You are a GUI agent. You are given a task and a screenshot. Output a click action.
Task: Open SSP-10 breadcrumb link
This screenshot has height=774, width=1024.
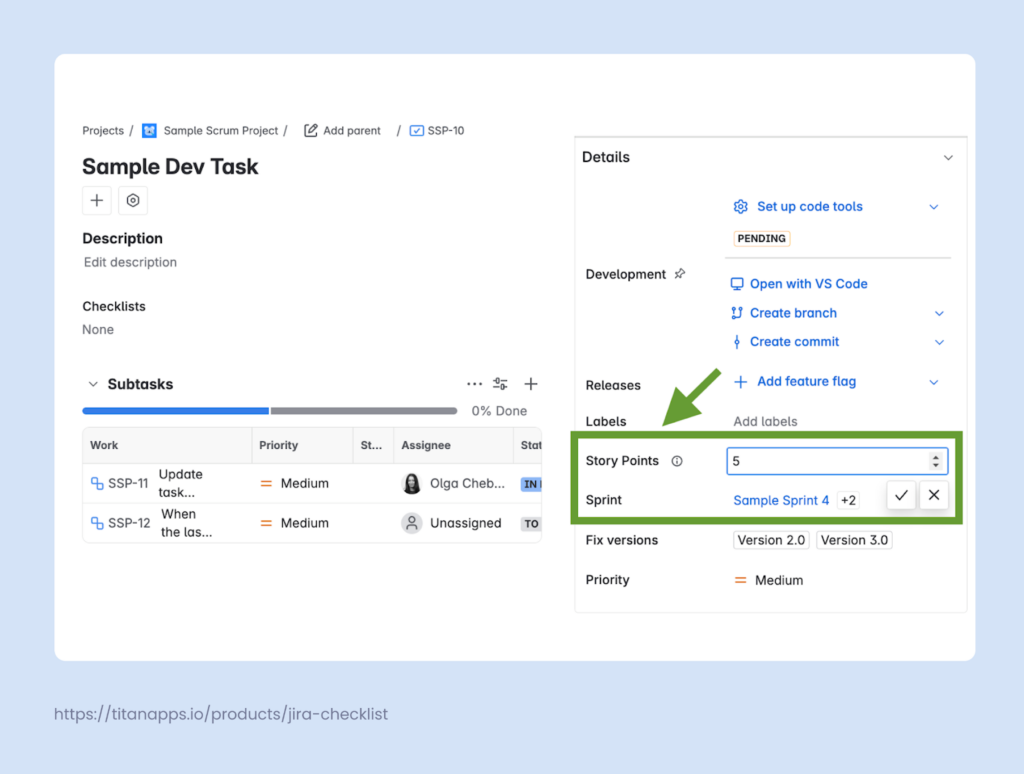(x=446, y=131)
